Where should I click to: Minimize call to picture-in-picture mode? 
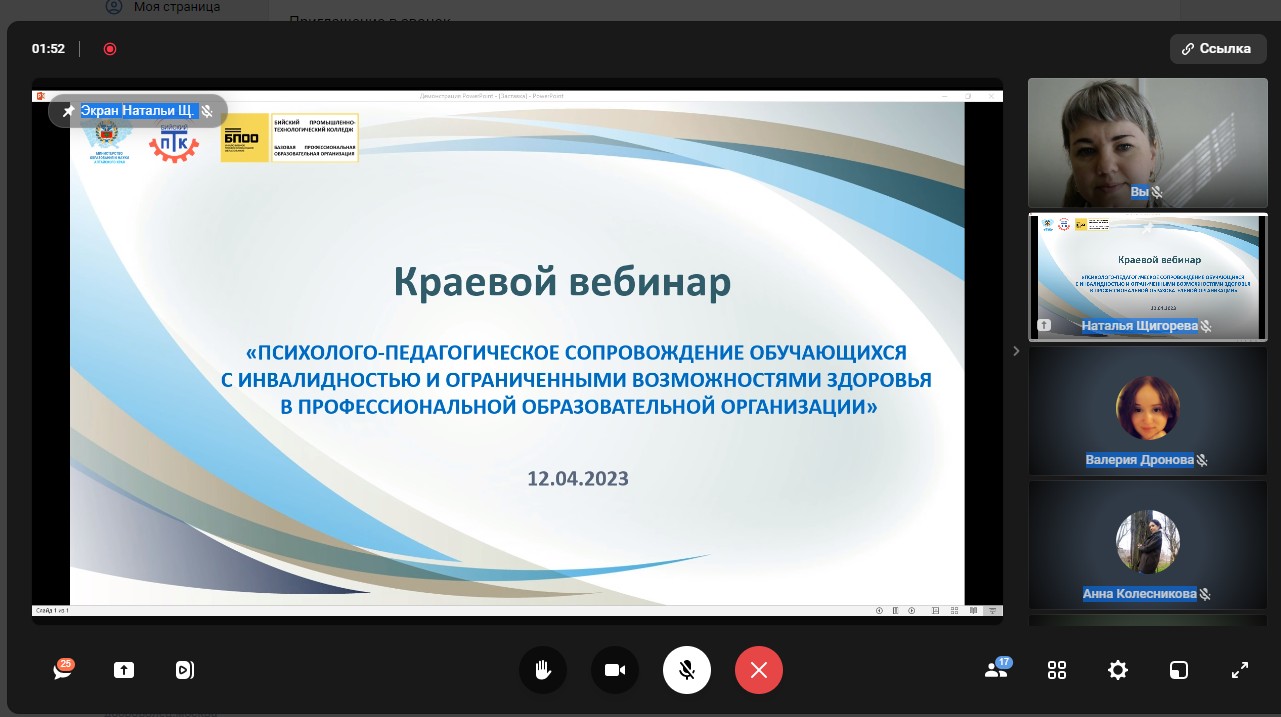1179,670
